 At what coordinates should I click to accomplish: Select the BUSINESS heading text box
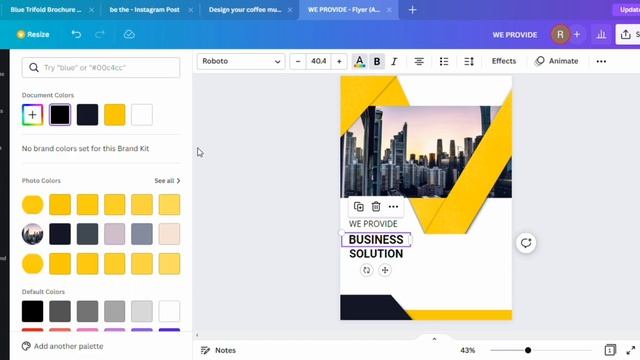click(376, 240)
